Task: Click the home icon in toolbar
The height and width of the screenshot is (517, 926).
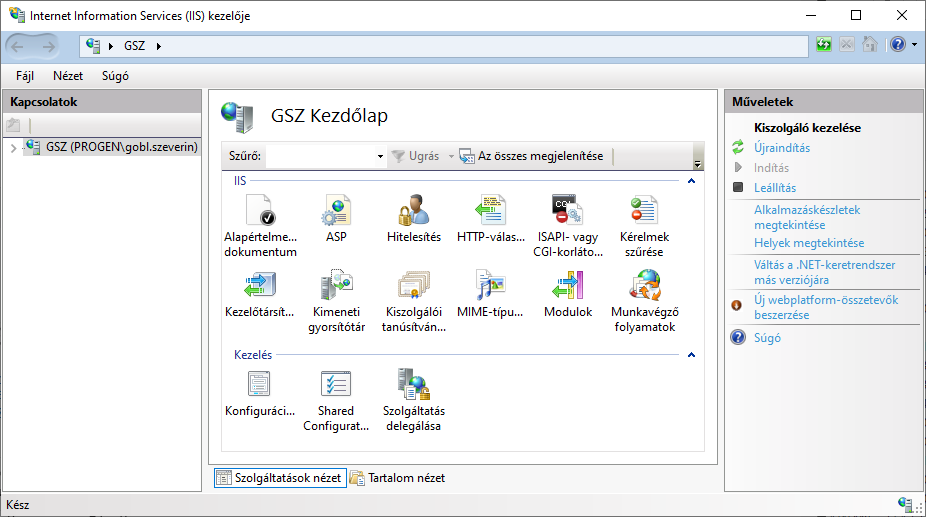Action: coord(869,44)
